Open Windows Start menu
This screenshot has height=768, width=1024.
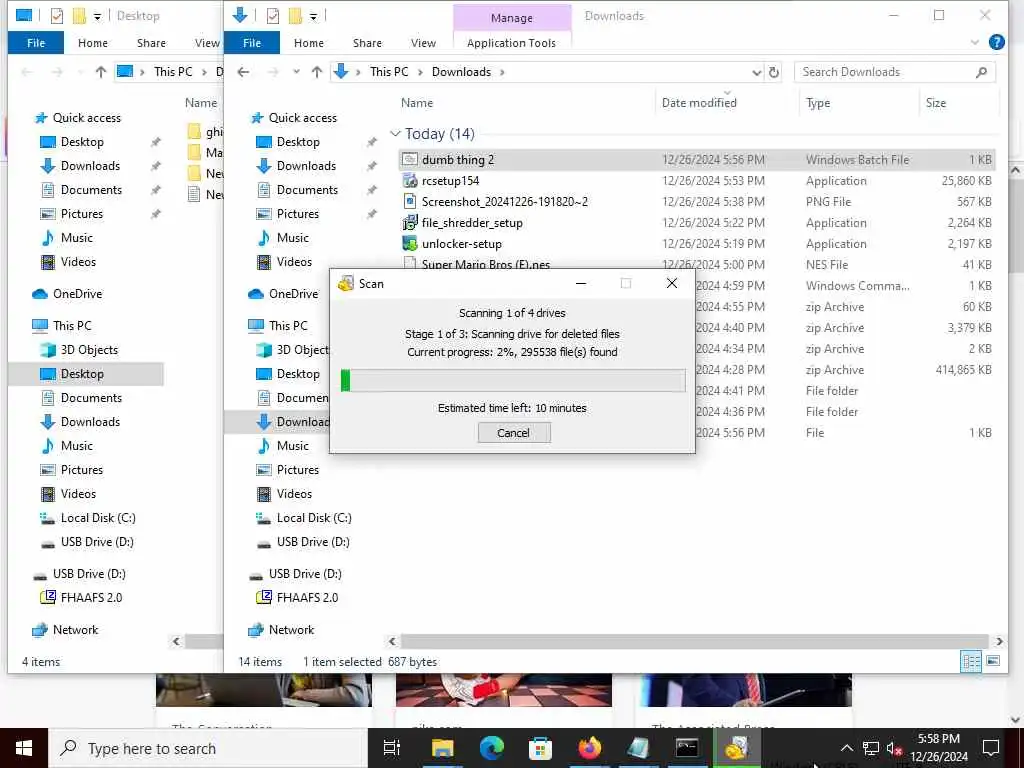click(x=24, y=748)
